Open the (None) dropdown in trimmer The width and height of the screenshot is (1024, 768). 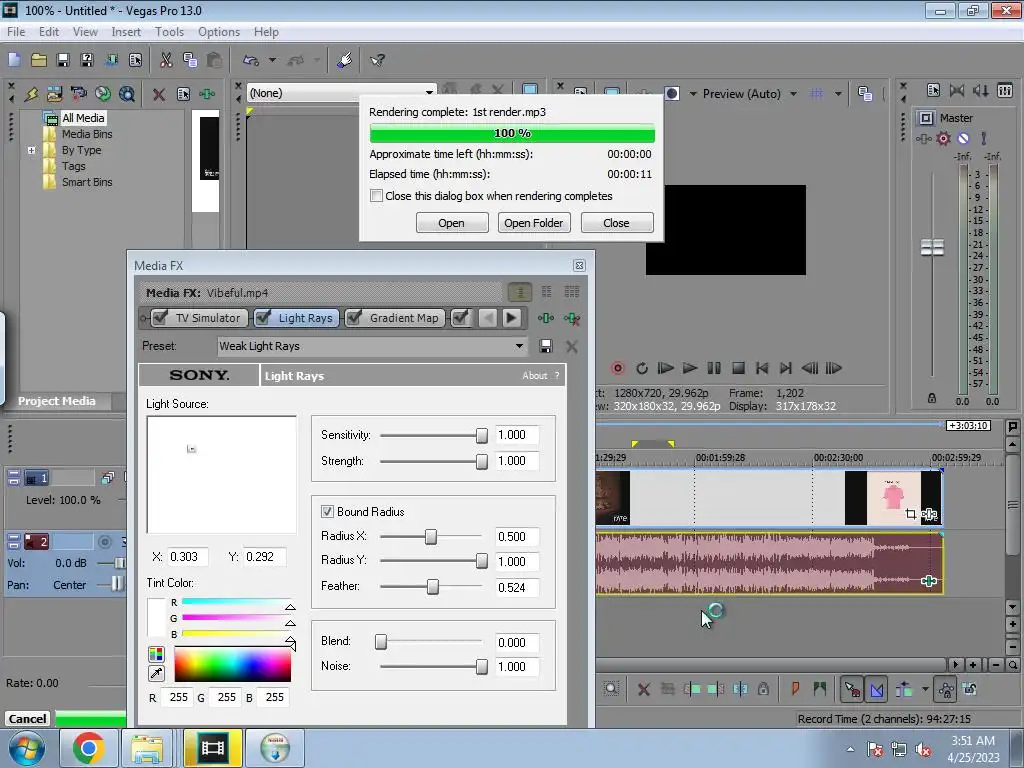pyautogui.click(x=429, y=93)
